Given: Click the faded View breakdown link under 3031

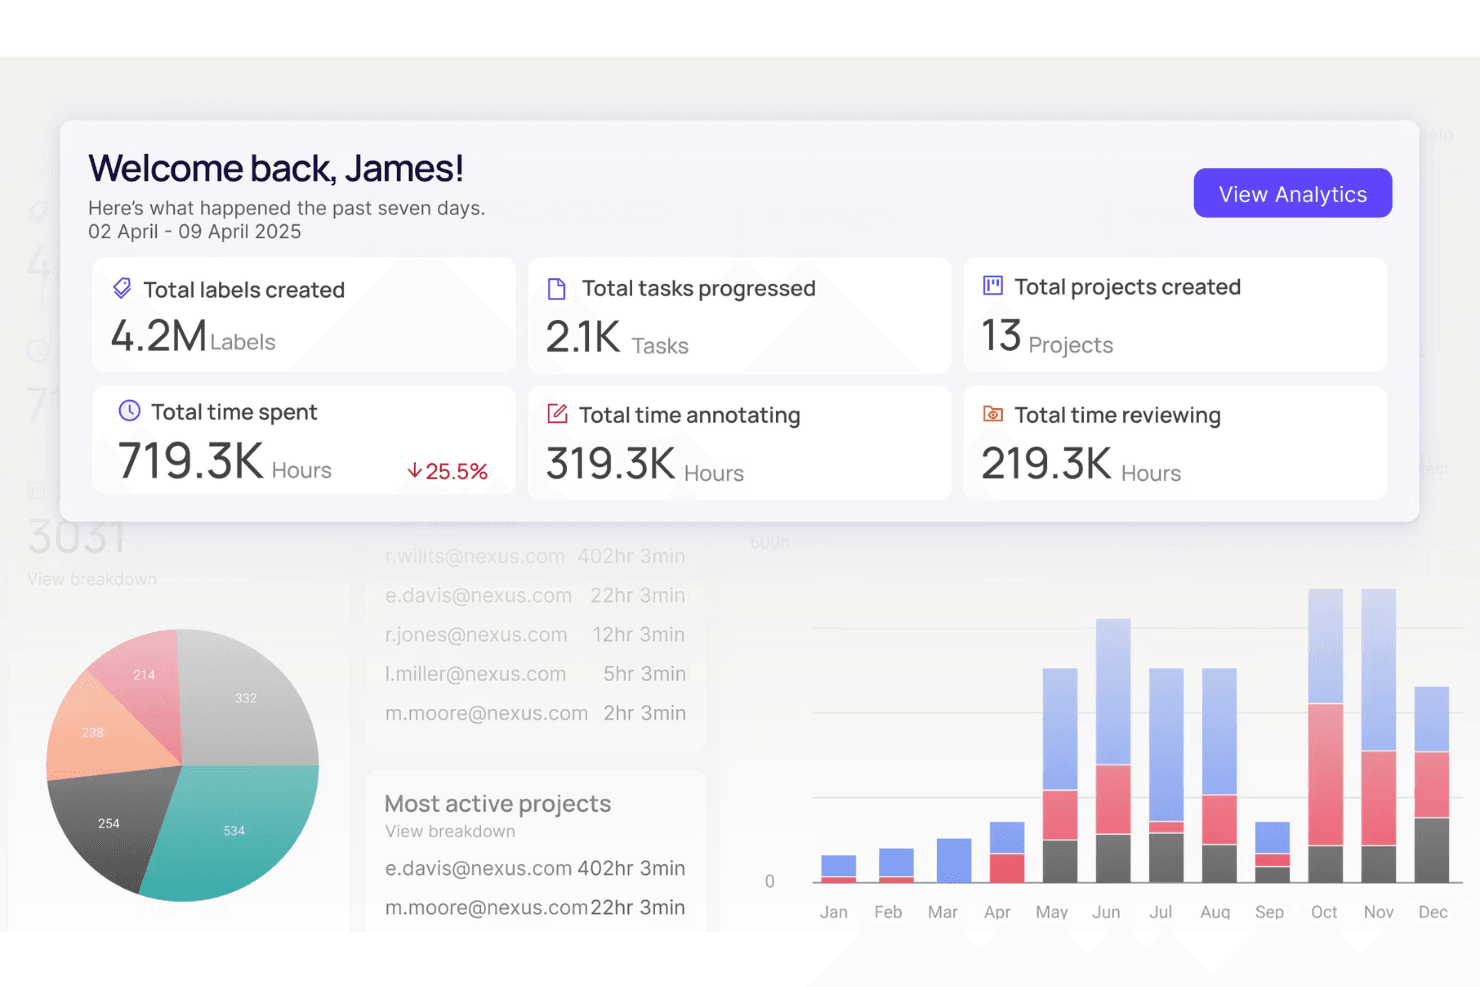Looking at the screenshot, I should (x=92, y=579).
